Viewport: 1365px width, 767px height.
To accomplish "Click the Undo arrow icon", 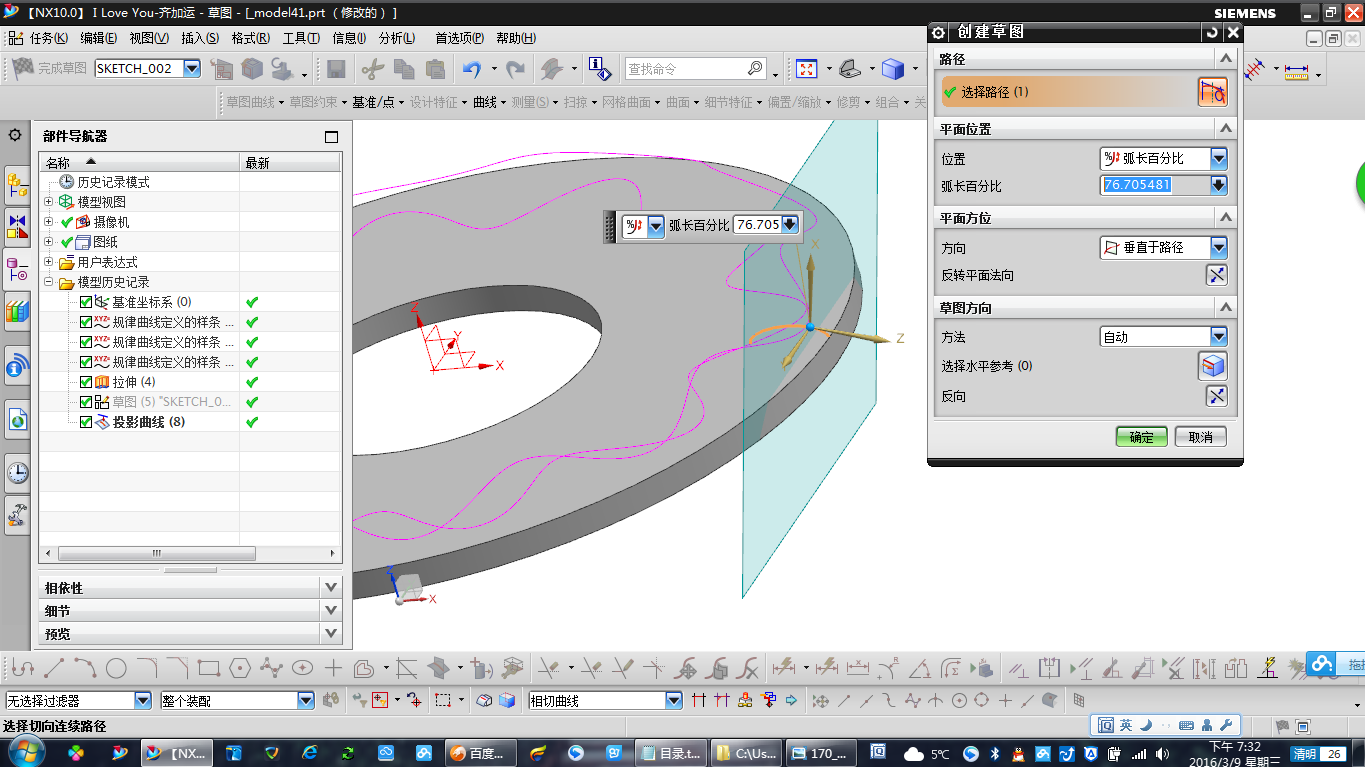I will pyautogui.click(x=472, y=69).
